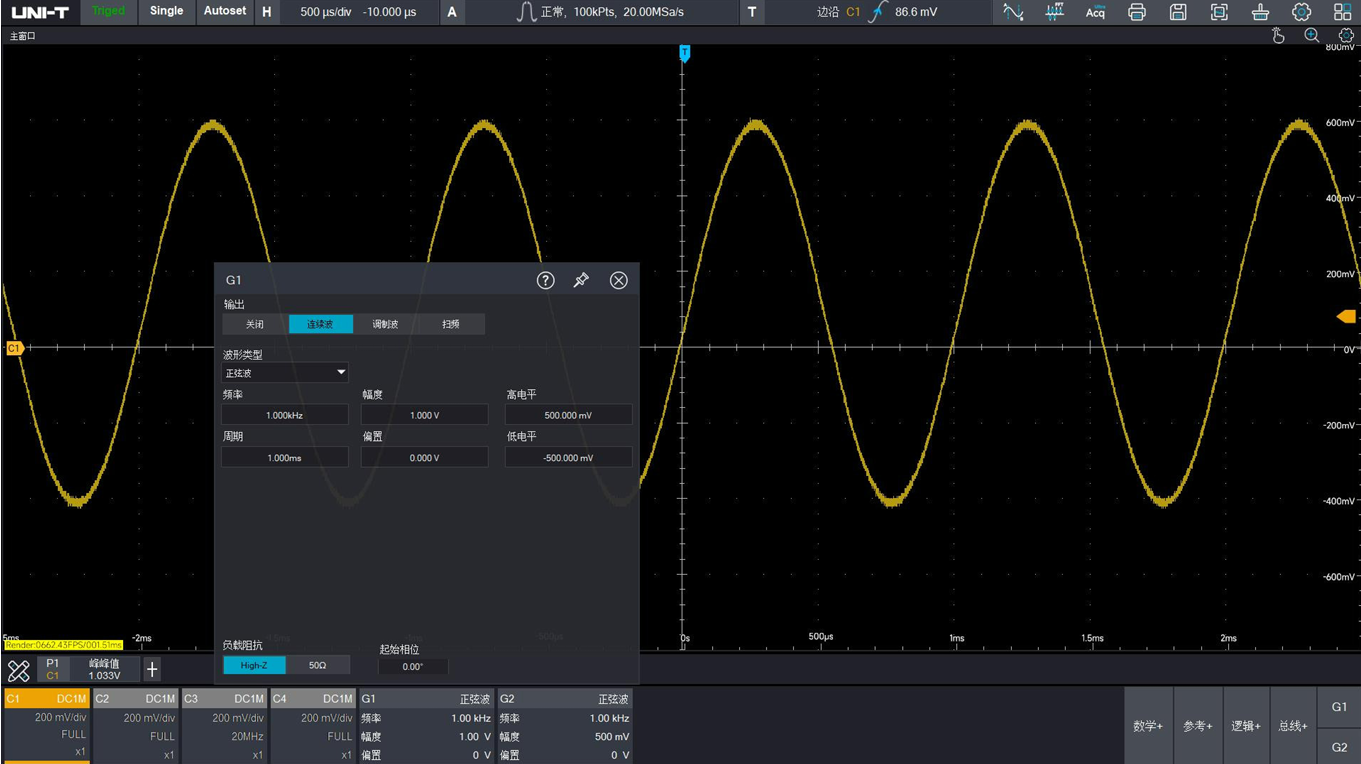Open the four-square window layout icon

tap(1342, 12)
